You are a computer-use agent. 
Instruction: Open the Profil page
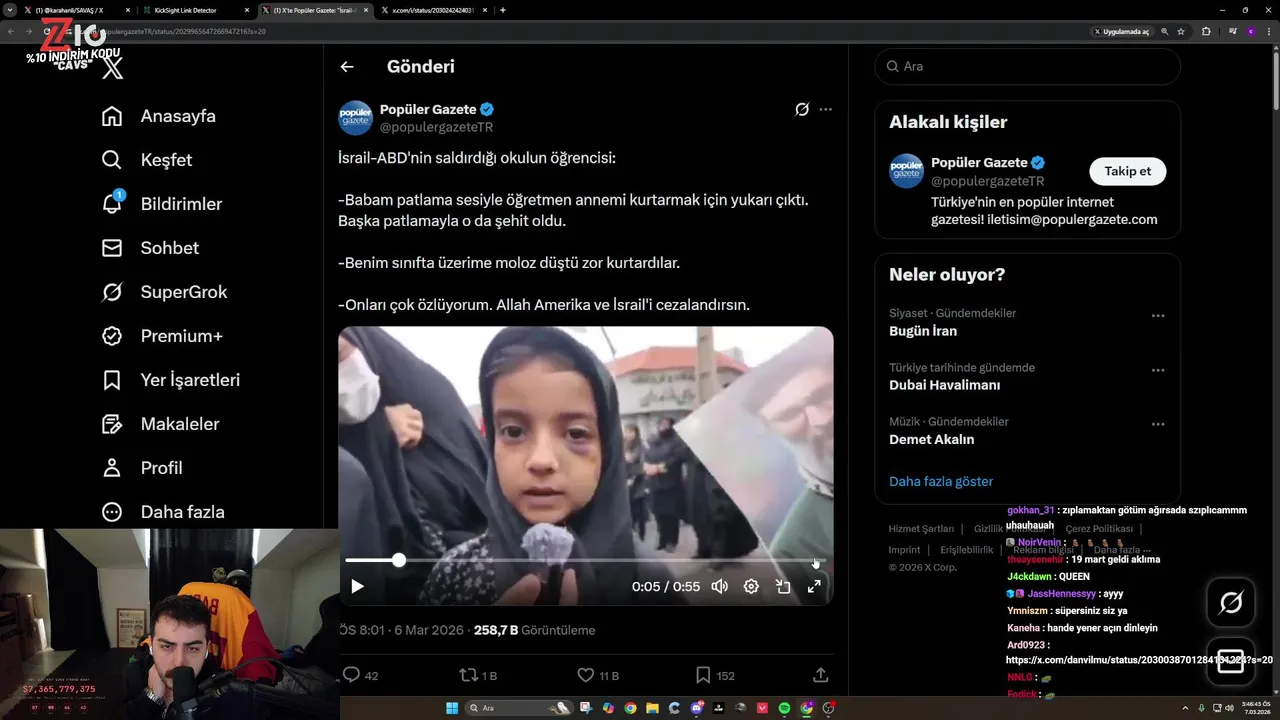[x=142, y=468]
